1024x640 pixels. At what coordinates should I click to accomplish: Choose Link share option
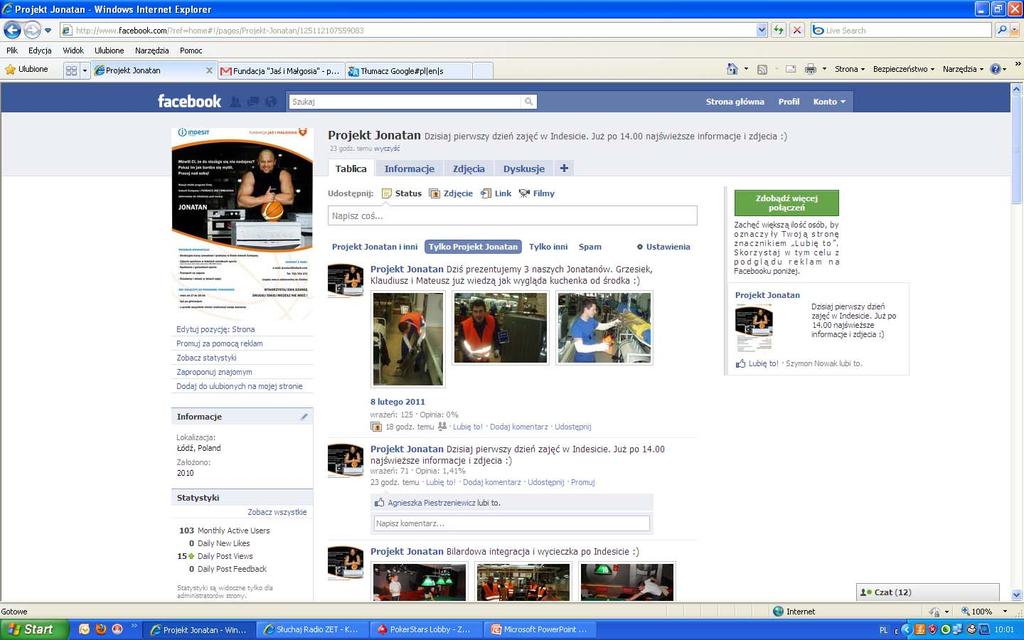[496, 193]
